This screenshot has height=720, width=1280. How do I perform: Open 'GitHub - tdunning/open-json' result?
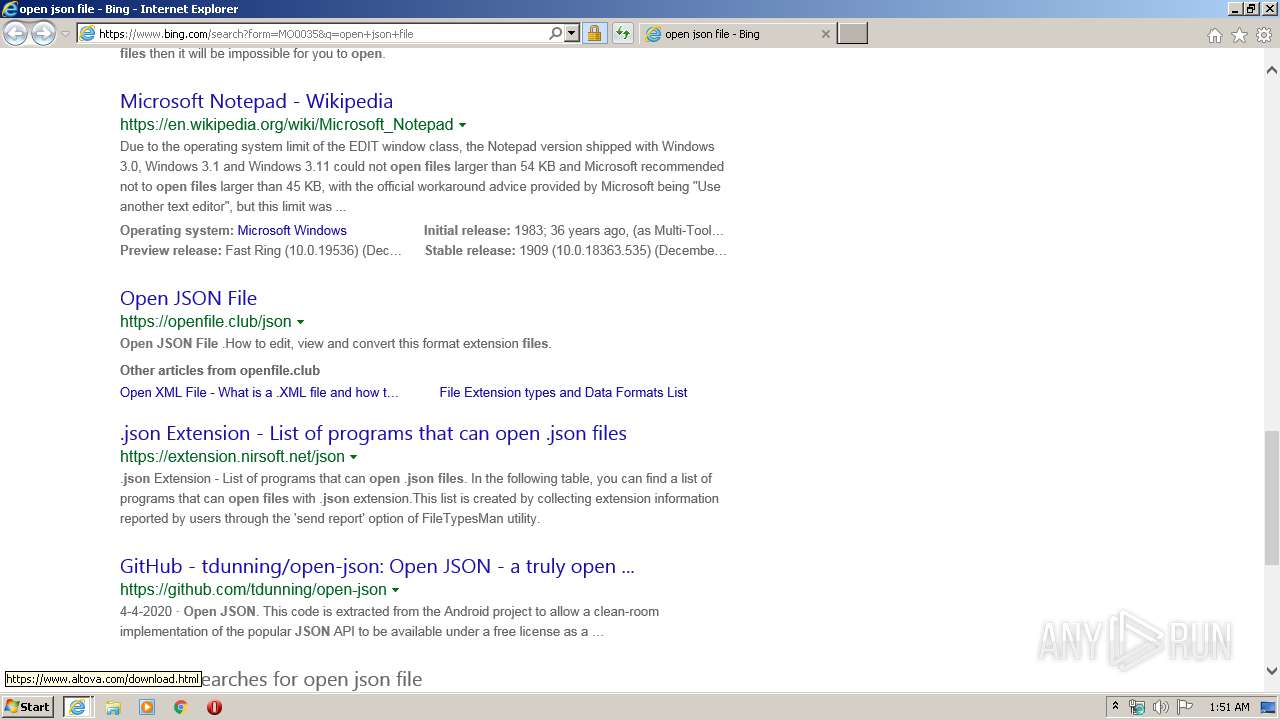coord(377,566)
